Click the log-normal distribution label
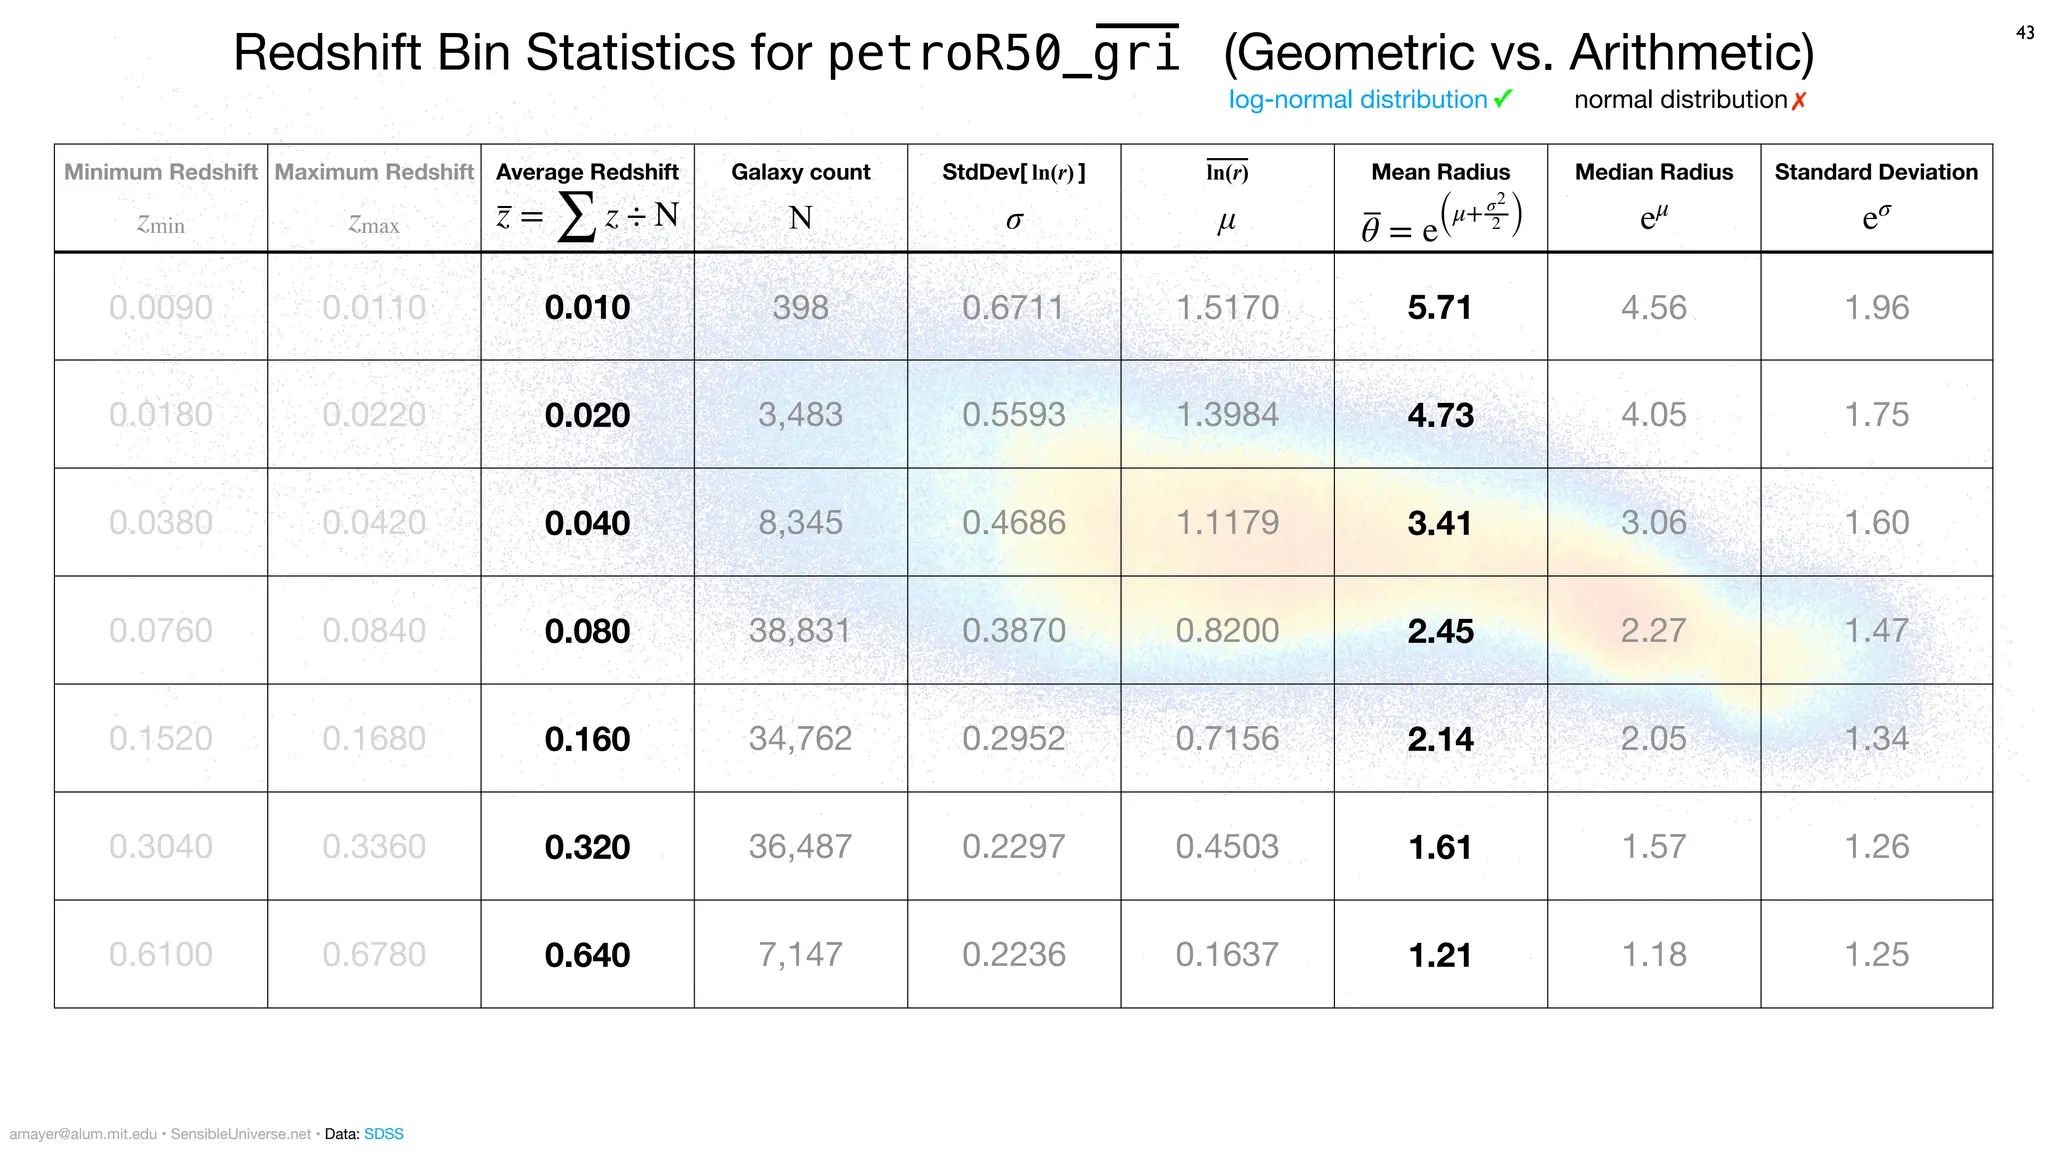 pyautogui.click(x=1357, y=100)
